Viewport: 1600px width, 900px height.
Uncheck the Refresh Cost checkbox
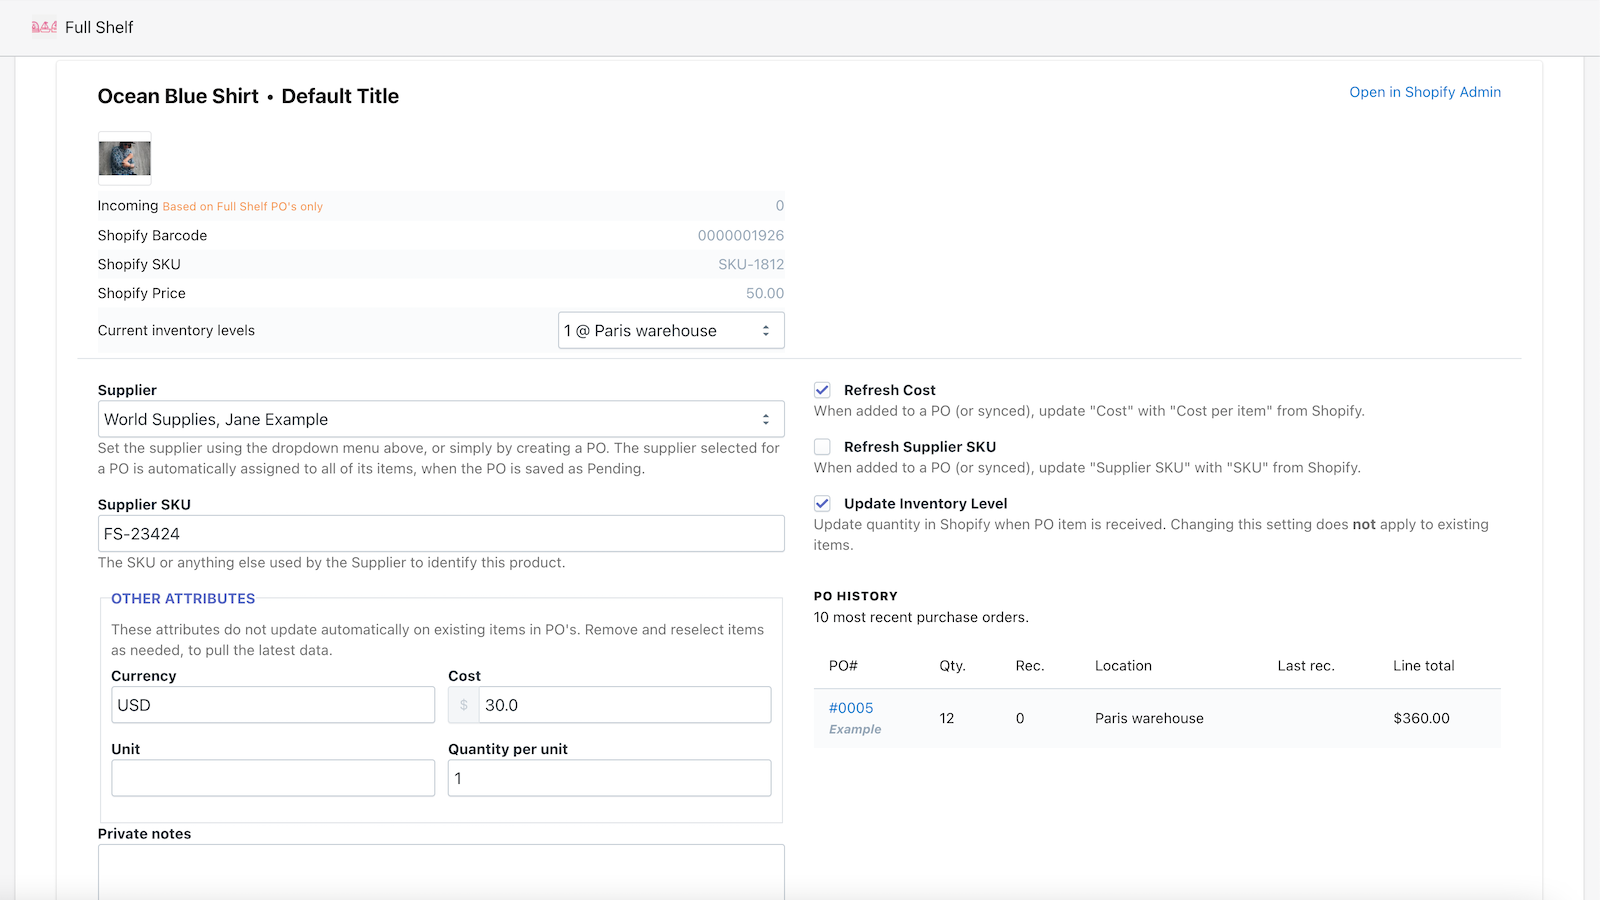(822, 390)
